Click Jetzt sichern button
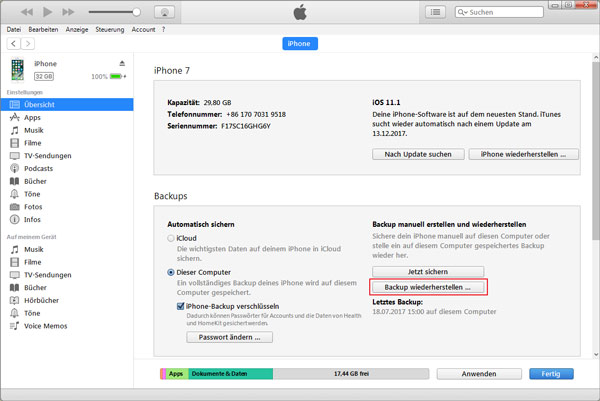Image resolution: width=600 pixels, height=401 pixels. click(x=428, y=272)
